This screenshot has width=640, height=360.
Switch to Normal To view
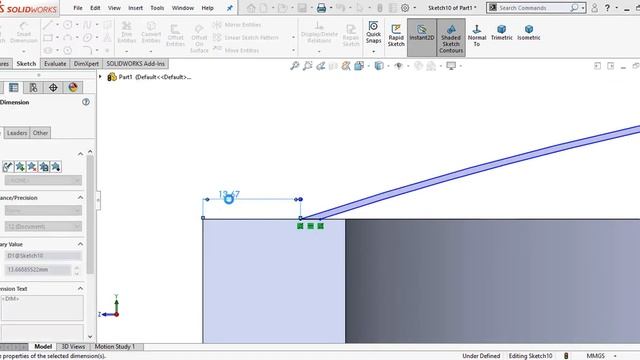tap(477, 35)
